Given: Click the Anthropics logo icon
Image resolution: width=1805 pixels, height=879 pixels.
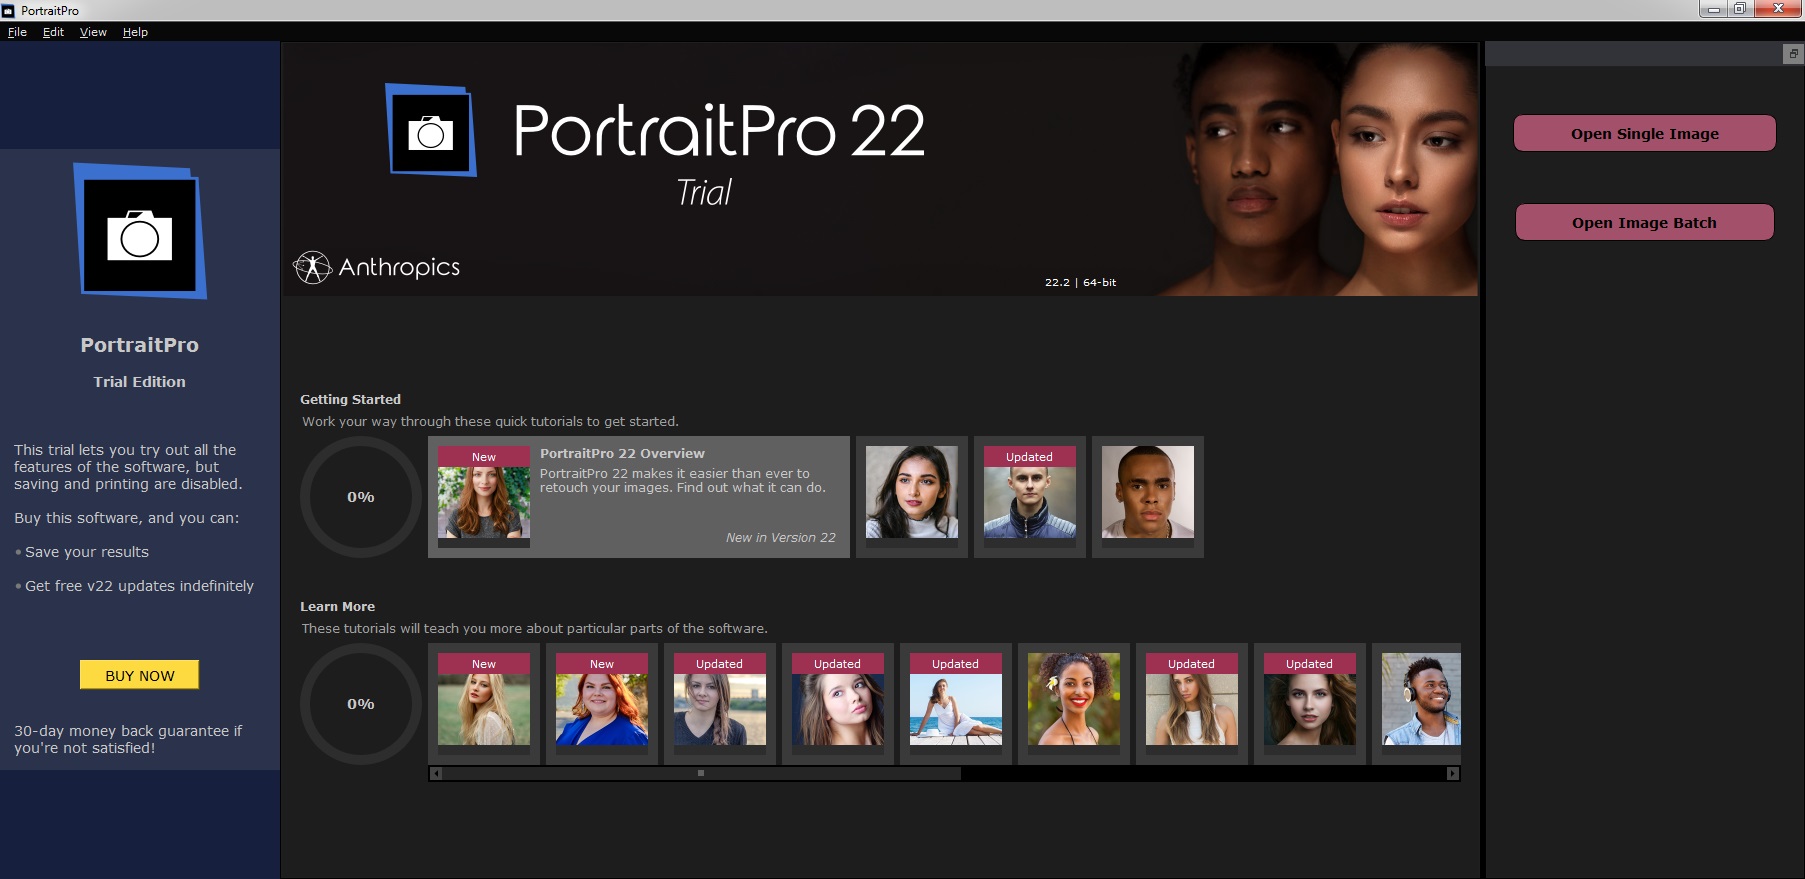Looking at the screenshot, I should coord(312,267).
